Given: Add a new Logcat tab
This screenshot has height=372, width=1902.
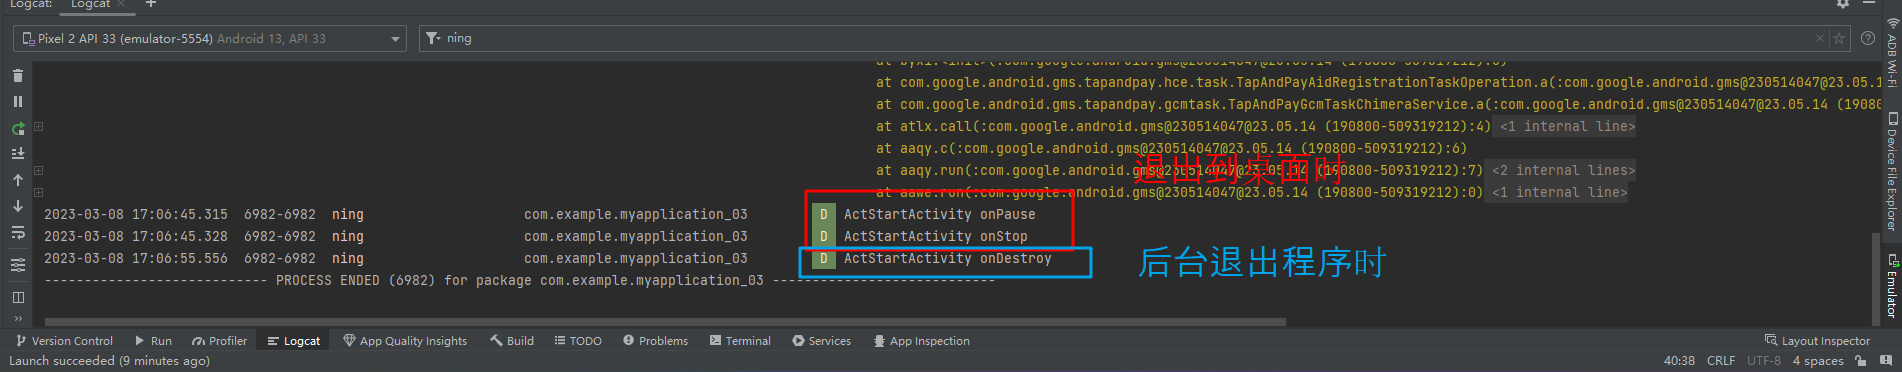Looking at the screenshot, I should pyautogui.click(x=151, y=4).
